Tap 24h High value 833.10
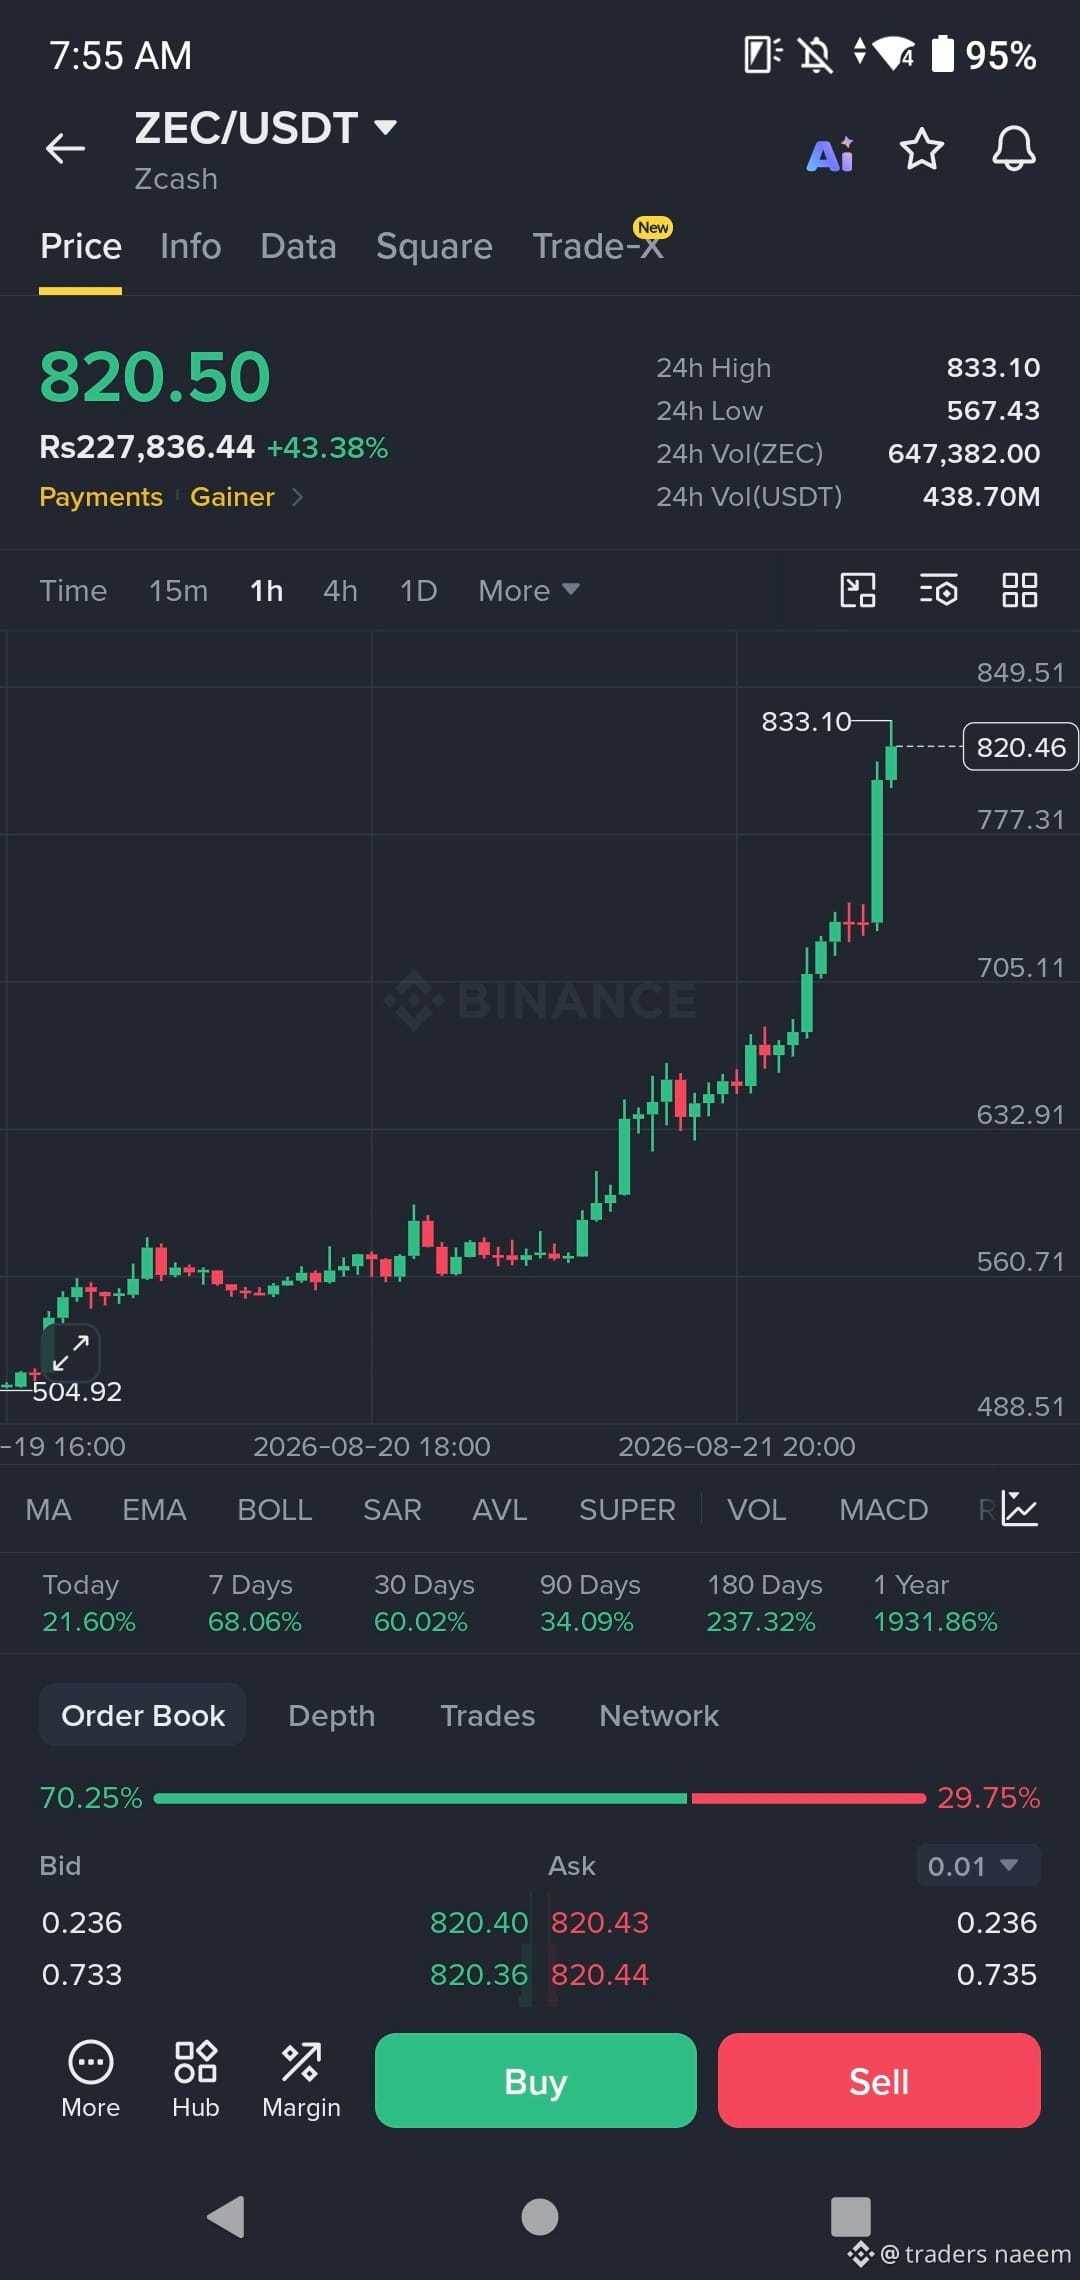 pyautogui.click(x=993, y=368)
